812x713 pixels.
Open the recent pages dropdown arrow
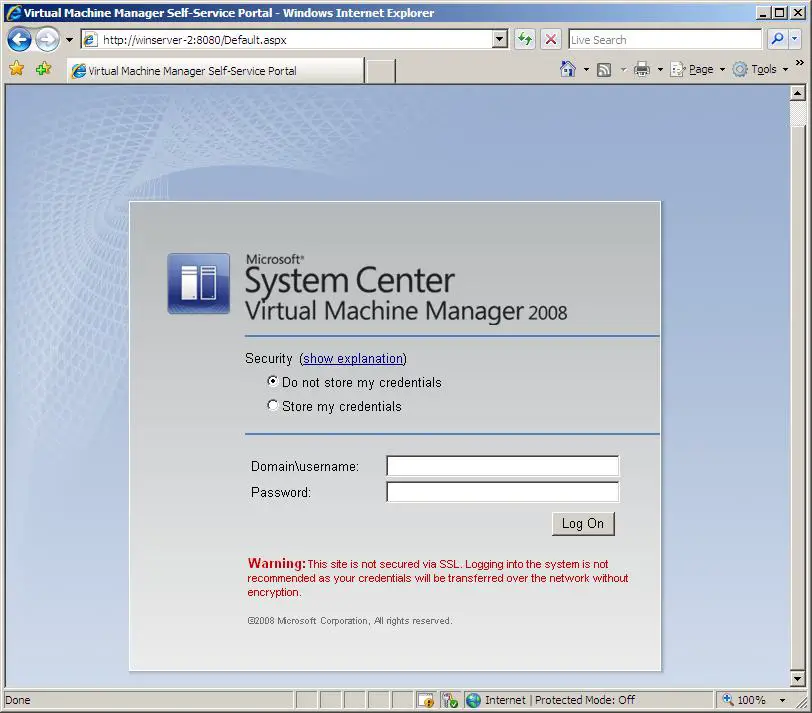tap(69, 40)
